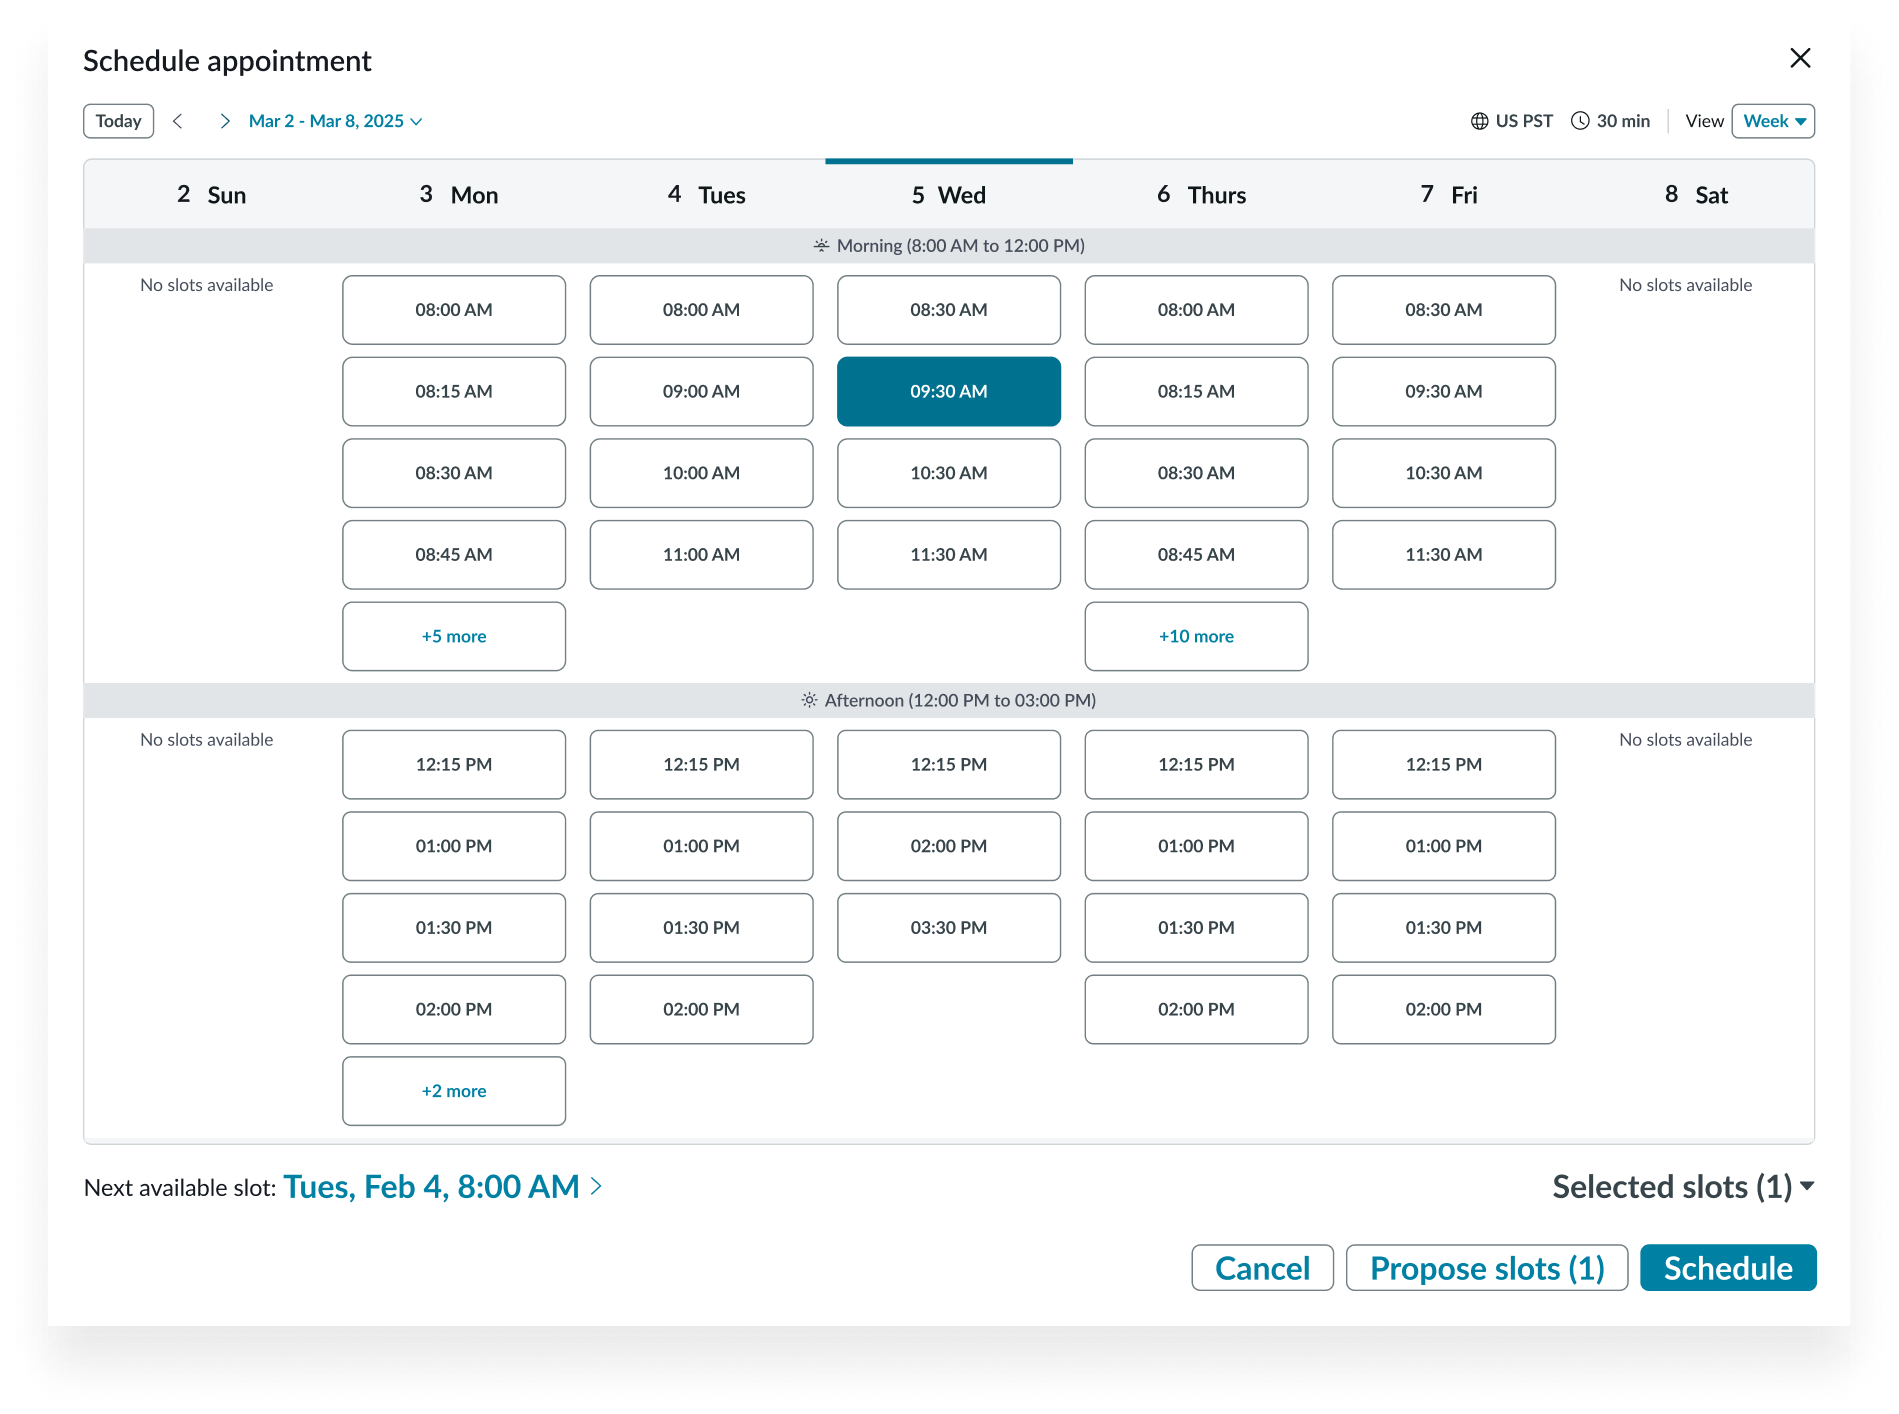This screenshot has width=1899, height=1414.
Task: Select Friday 11:30 AM time slot
Action: pyautogui.click(x=1443, y=555)
